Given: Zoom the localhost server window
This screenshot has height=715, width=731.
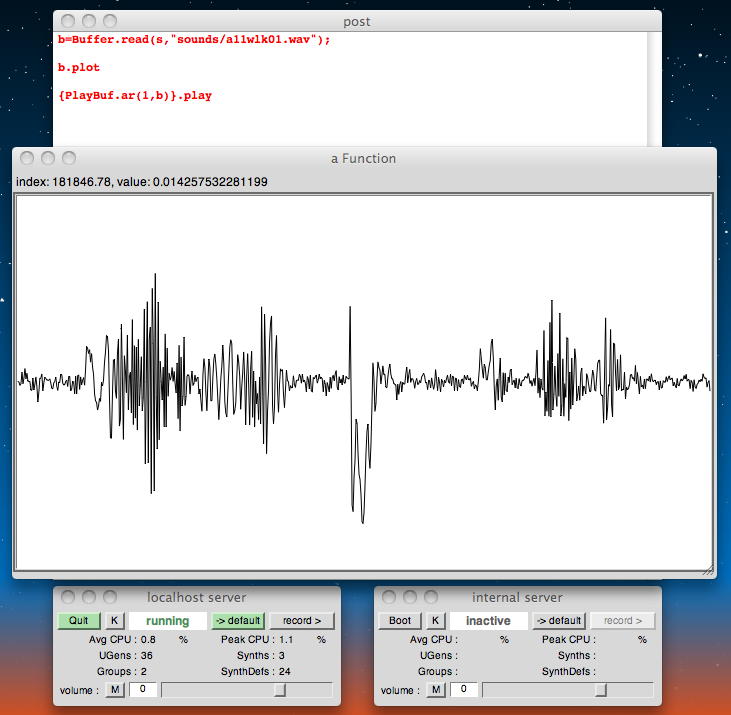Looking at the screenshot, I should point(110,597).
